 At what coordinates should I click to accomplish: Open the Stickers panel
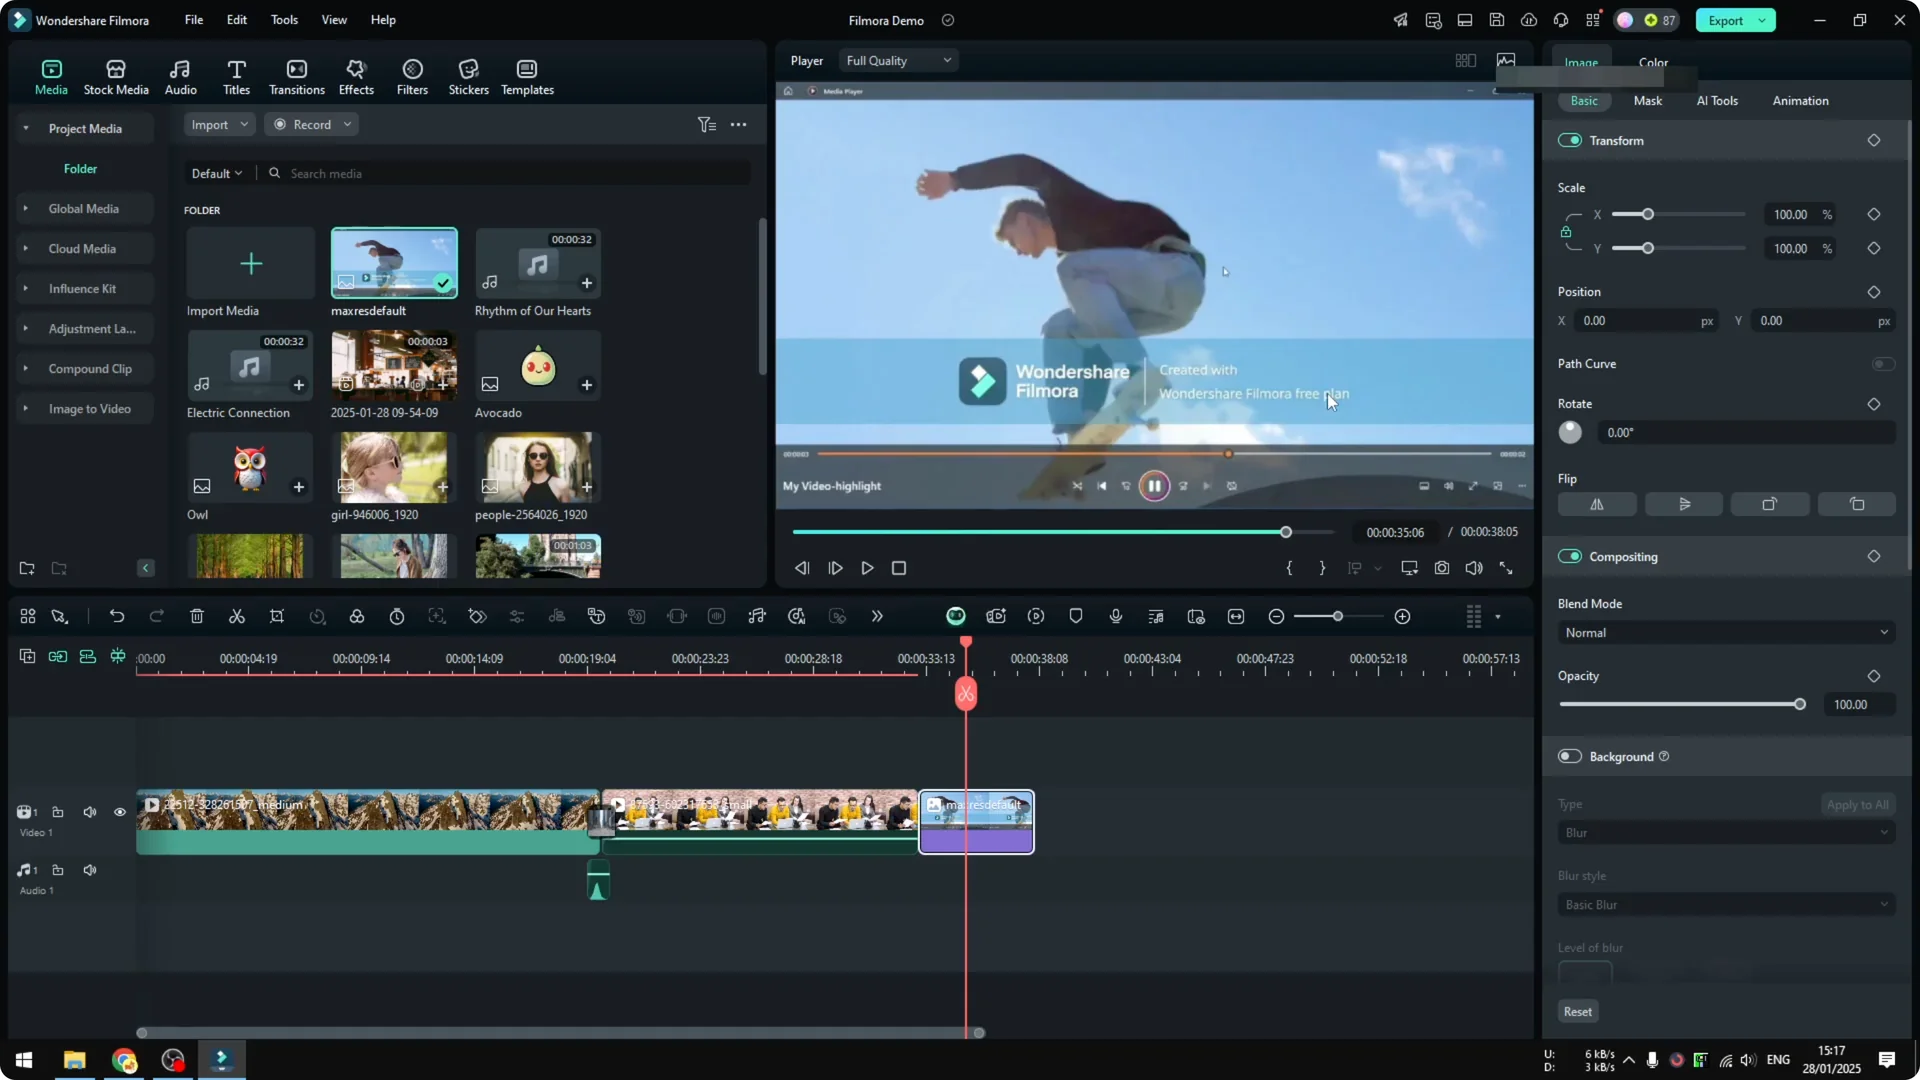pos(468,76)
